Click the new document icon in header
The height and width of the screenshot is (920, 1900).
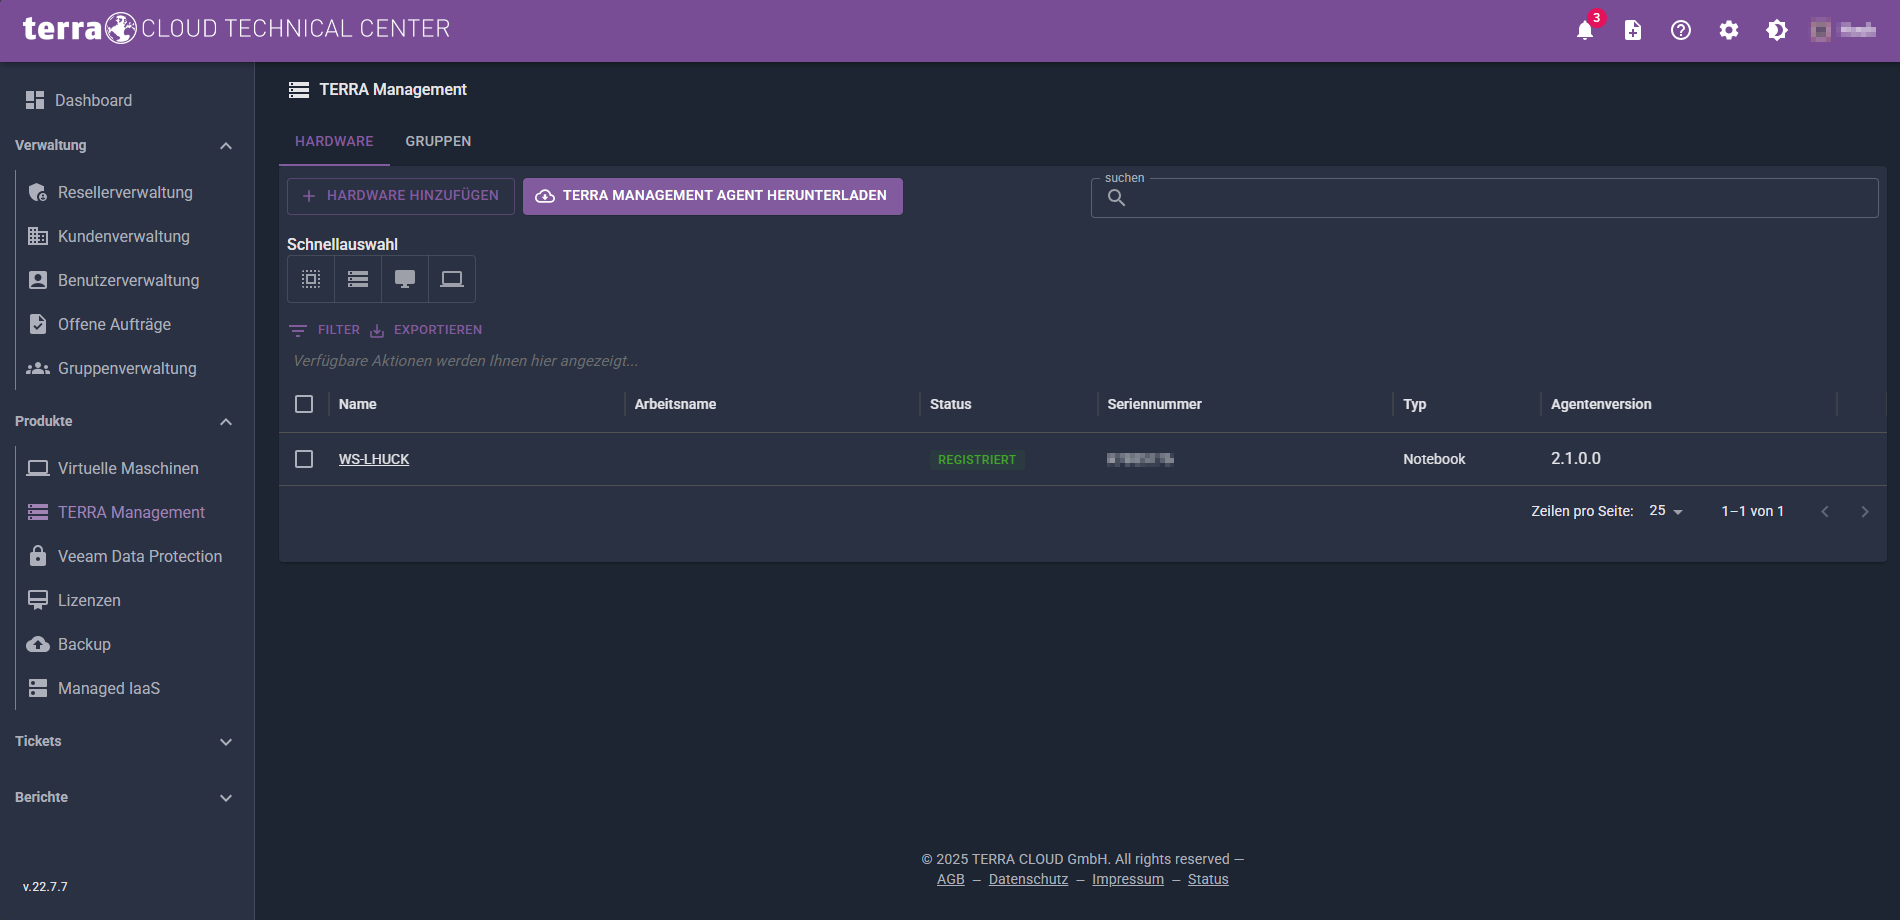click(1633, 30)
